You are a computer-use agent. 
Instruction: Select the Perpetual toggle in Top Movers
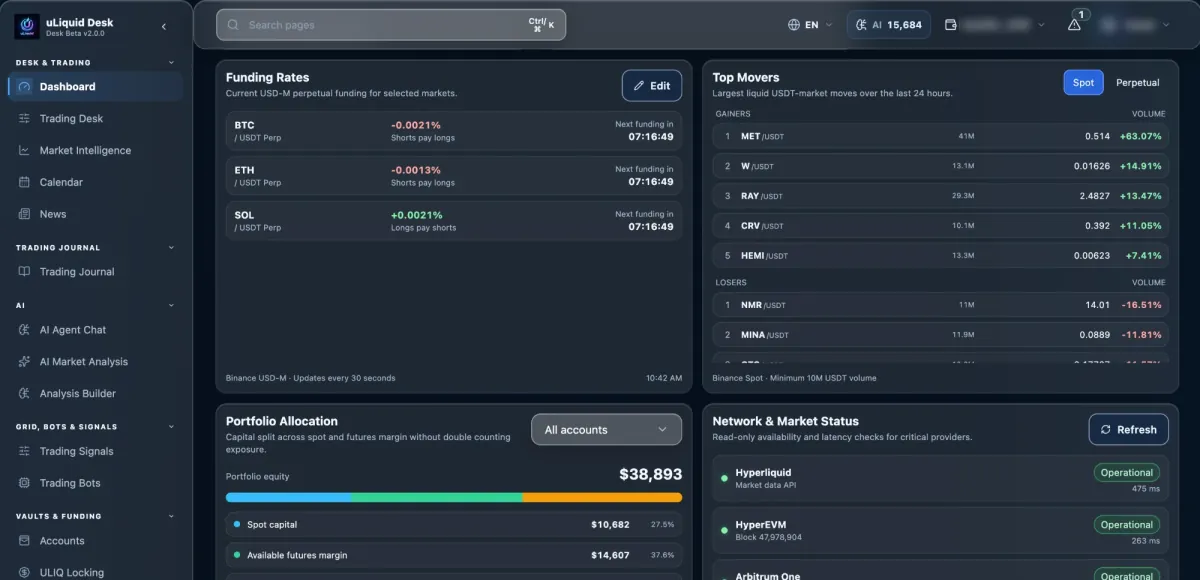[x=1138, y=83]
